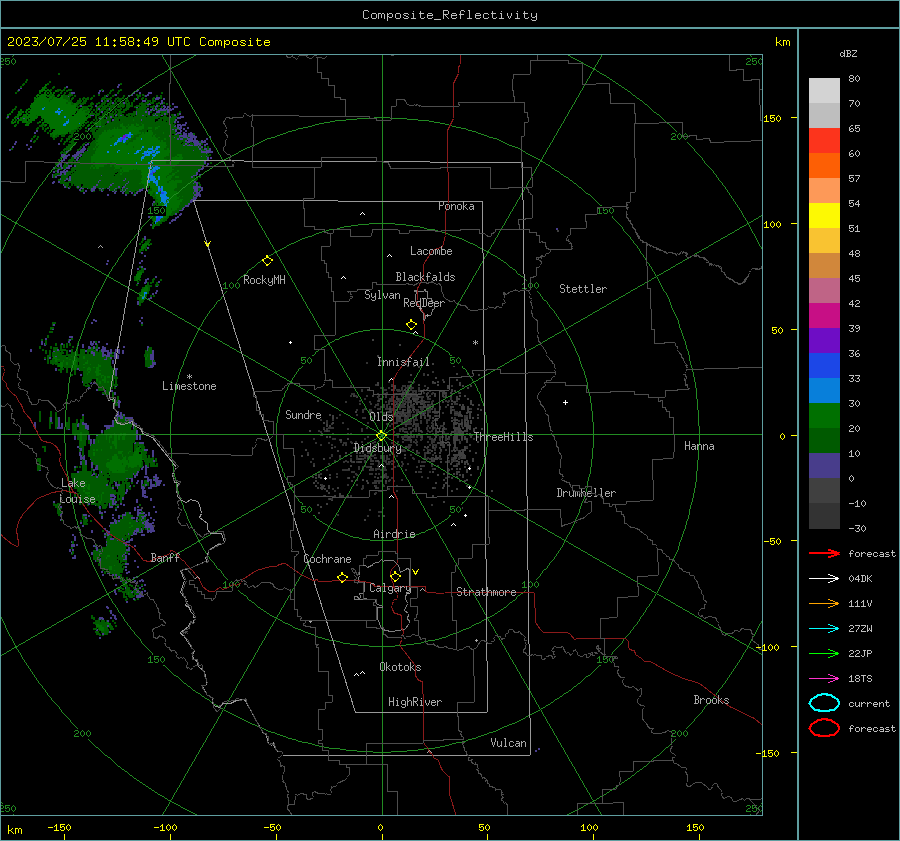Click the Okotoks city label
This screenshot has height=841, width=900.
[x=400, y=667]
